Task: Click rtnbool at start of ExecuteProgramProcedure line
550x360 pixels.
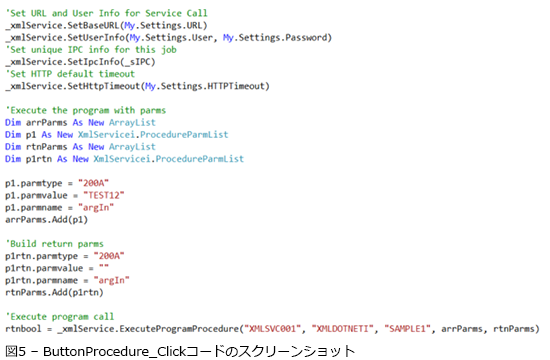Action: pos(23,329)
